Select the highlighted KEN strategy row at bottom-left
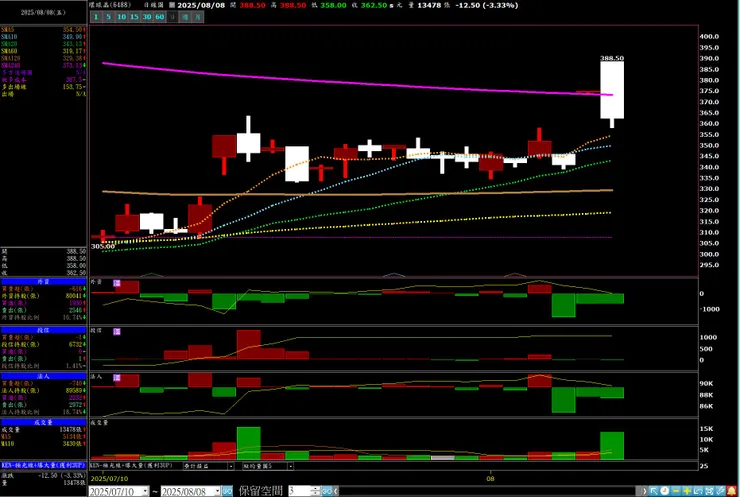Image resolution: width=740 pixels, height=497 pixels. click(x=43, y=465)
